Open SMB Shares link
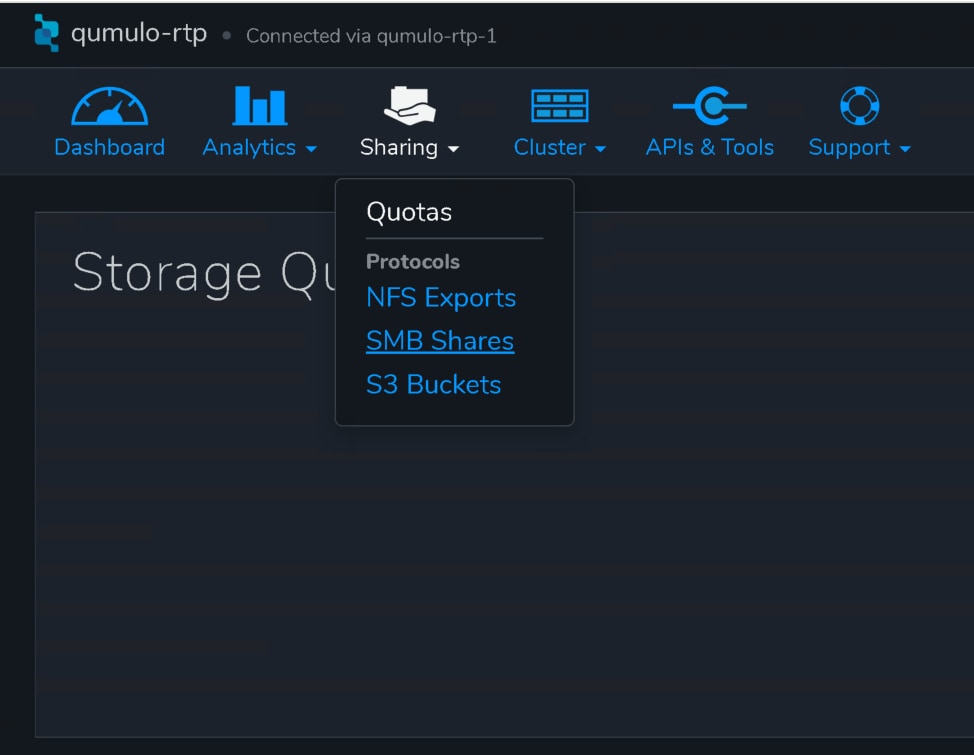 (440, 341)
